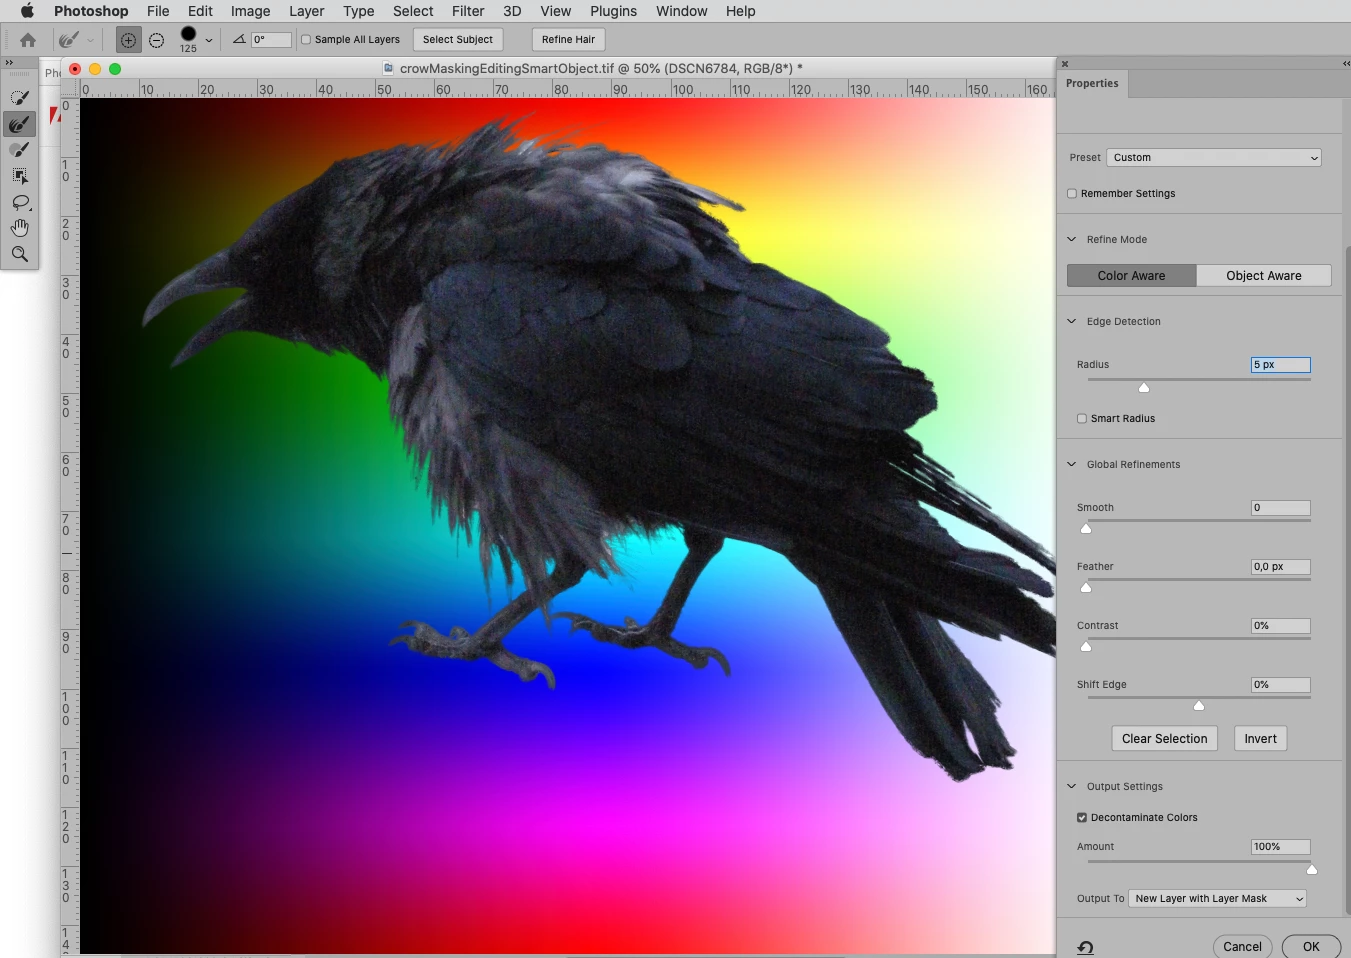The height and width of the screenshot is (958, 1351).
Task: Choose the add-to-selection plus mode
Action: point(128,40)
